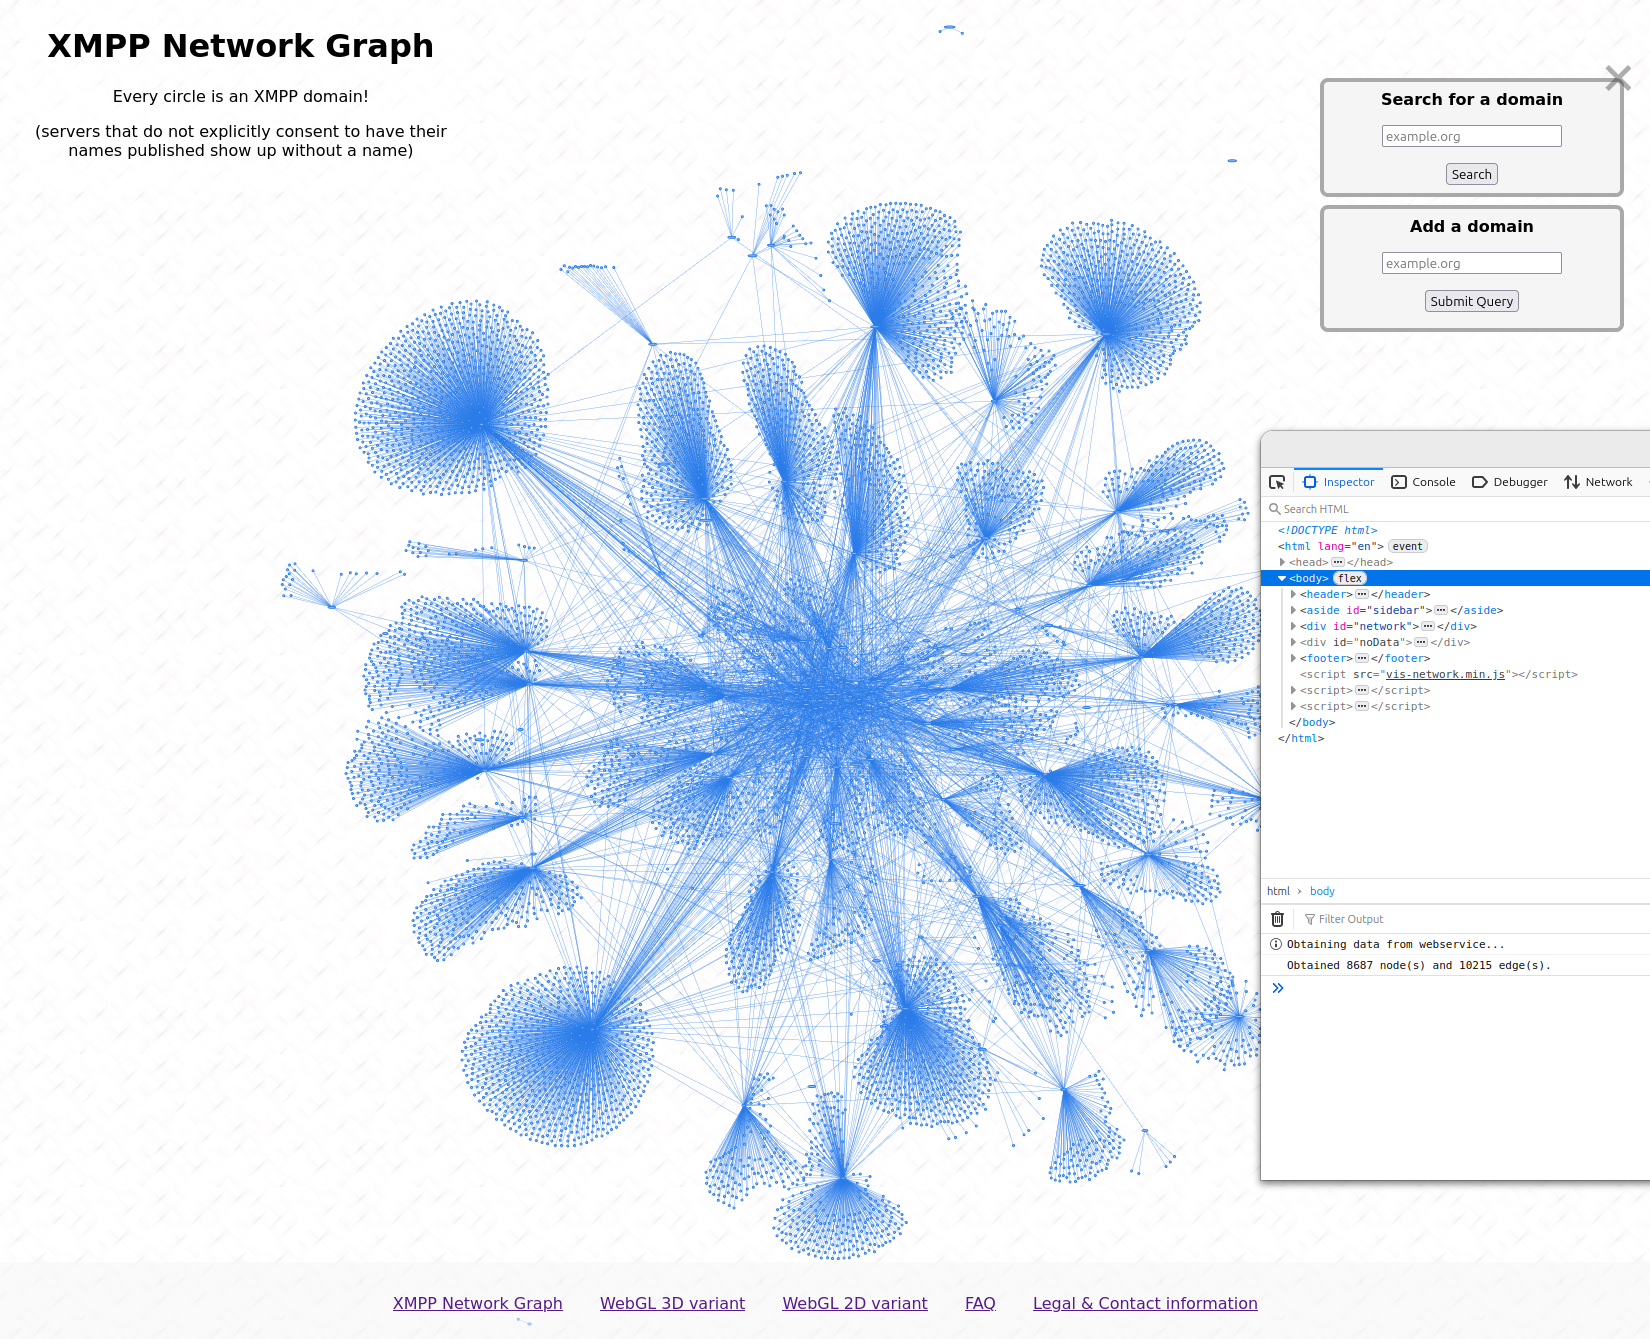Activate the element picker tool in DevTools
The width and height of the screenshot is (1650, 1339).
pos(1277,482)
